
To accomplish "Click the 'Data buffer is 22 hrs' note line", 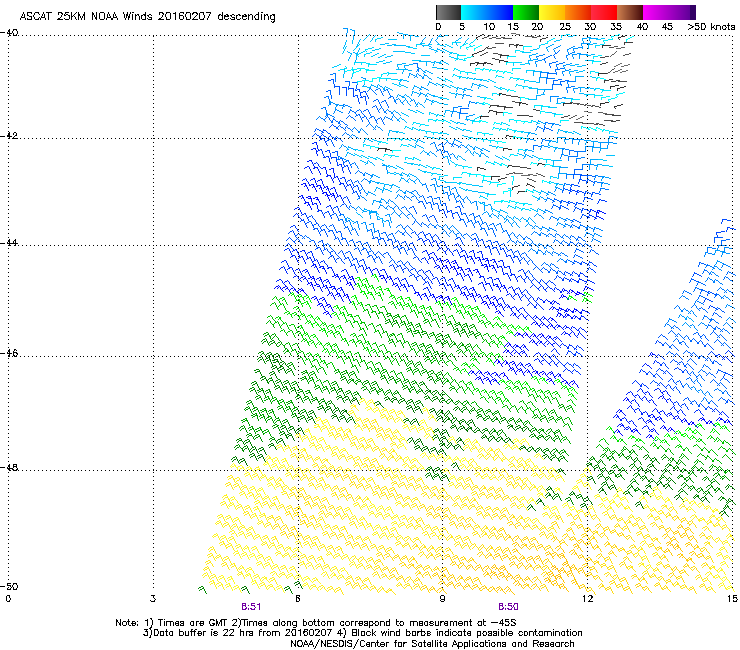I will [x=362, y=633].
